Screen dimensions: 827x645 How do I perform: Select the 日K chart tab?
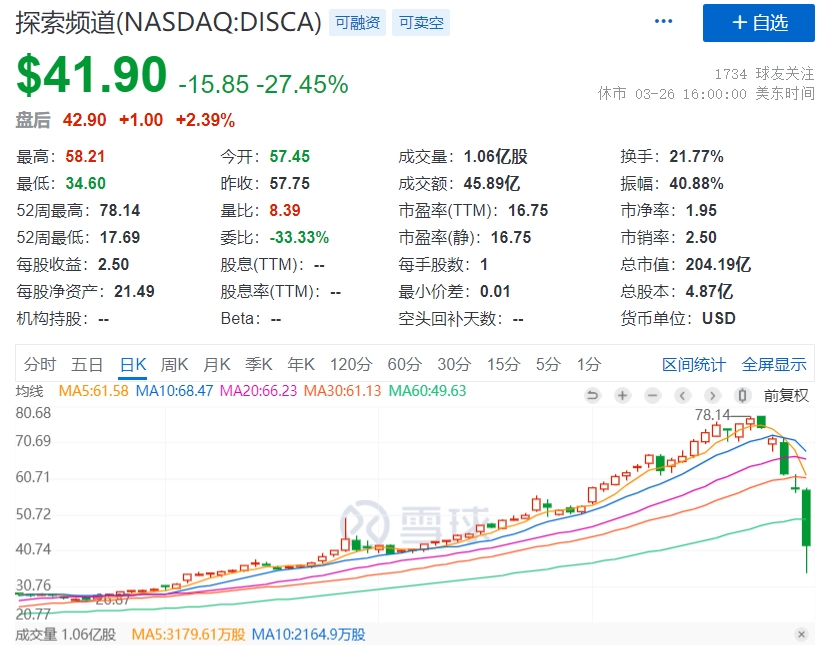[133, 364]
